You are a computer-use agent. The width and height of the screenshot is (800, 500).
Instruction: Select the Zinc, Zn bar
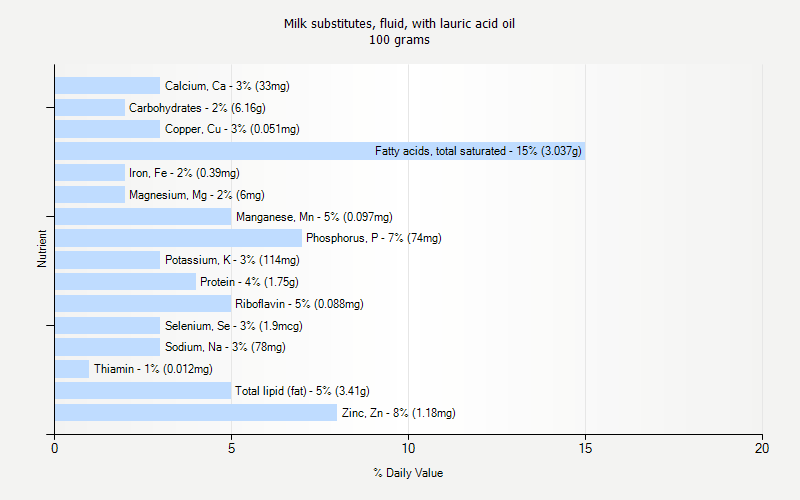[x=196, y=412]
